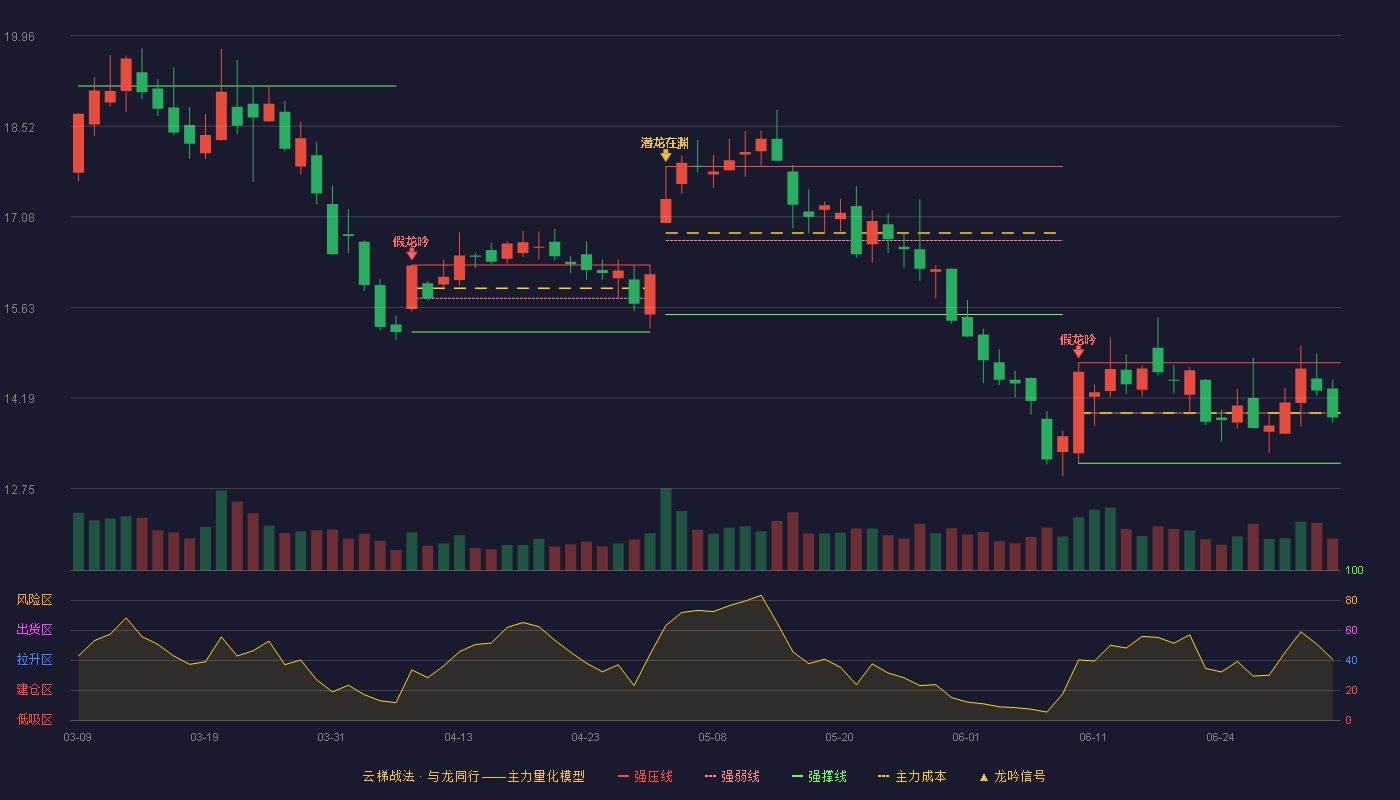Click the 80 indicator axis value
The height and width of the screenshot is (800, 1400).
coord(1351,600)
